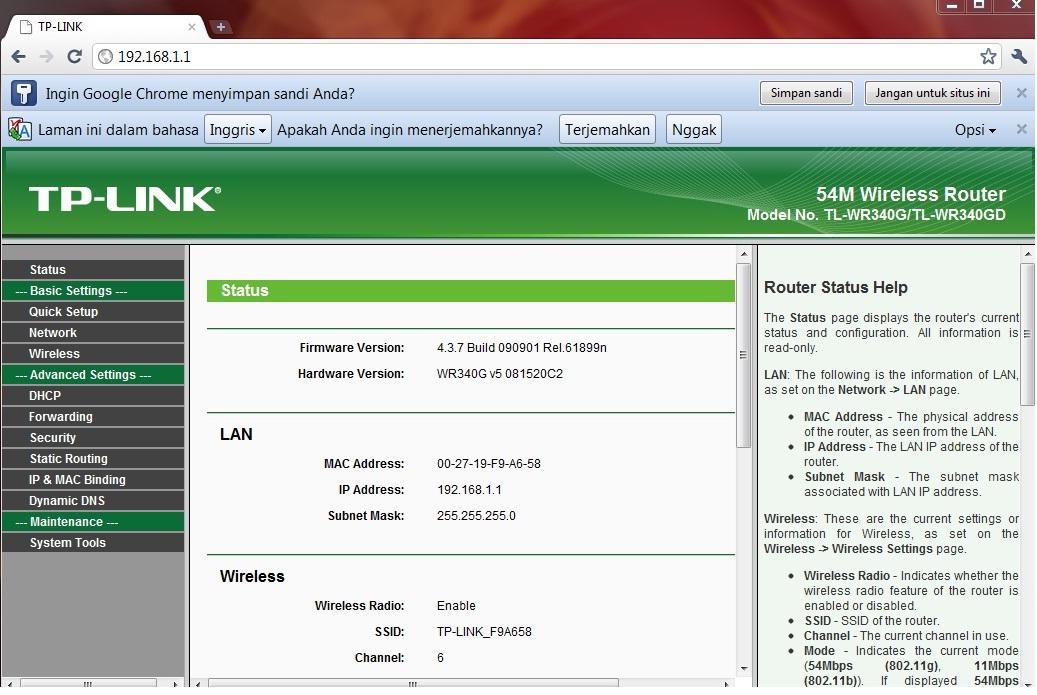
Task: Click the Router Status Help heading
Action: click(835, 288)
